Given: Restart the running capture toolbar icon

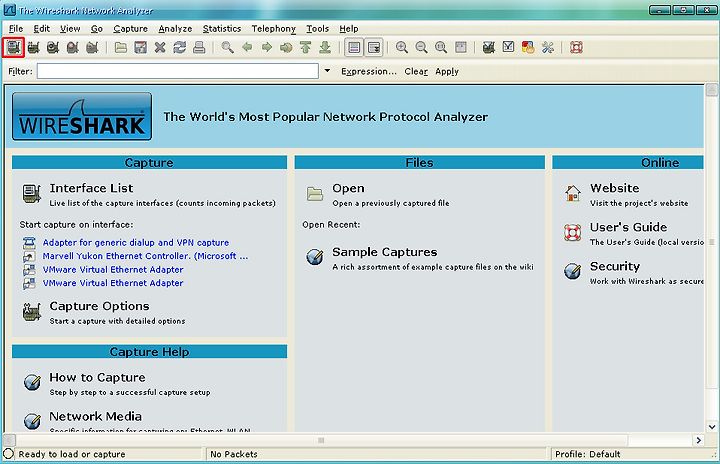Looking at the screenshot, I should click(92, 47).
